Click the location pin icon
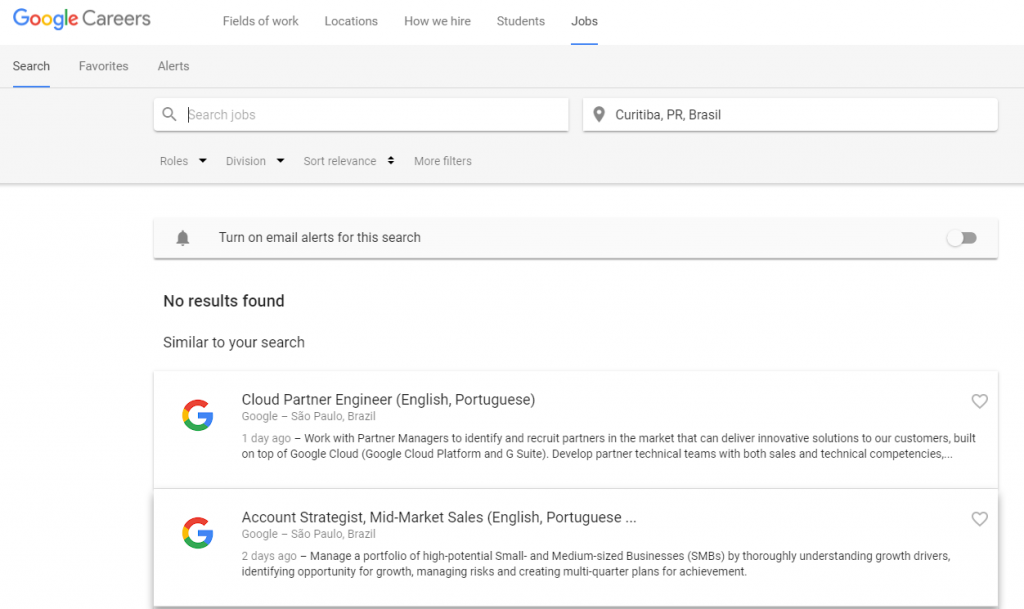 598,115
